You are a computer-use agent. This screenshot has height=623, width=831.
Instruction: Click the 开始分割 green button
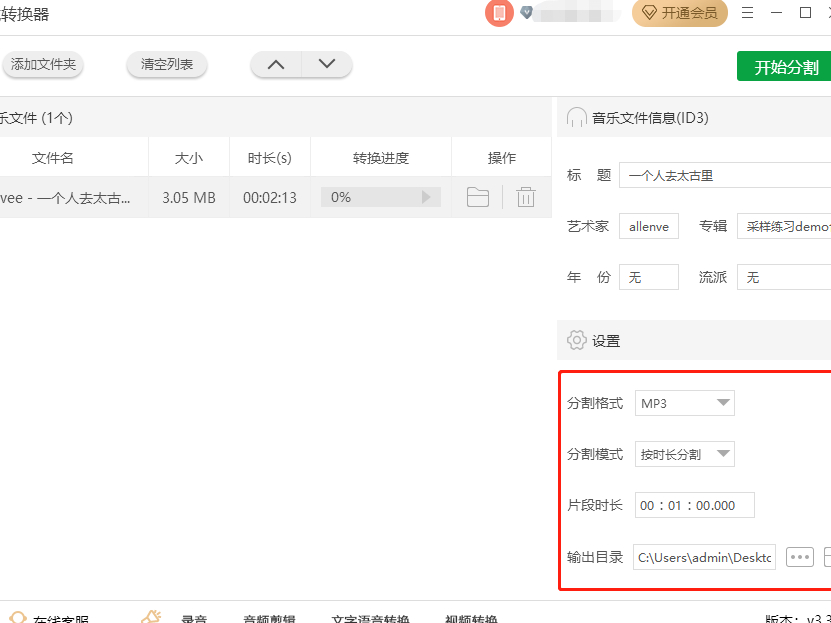coord(786,67)
